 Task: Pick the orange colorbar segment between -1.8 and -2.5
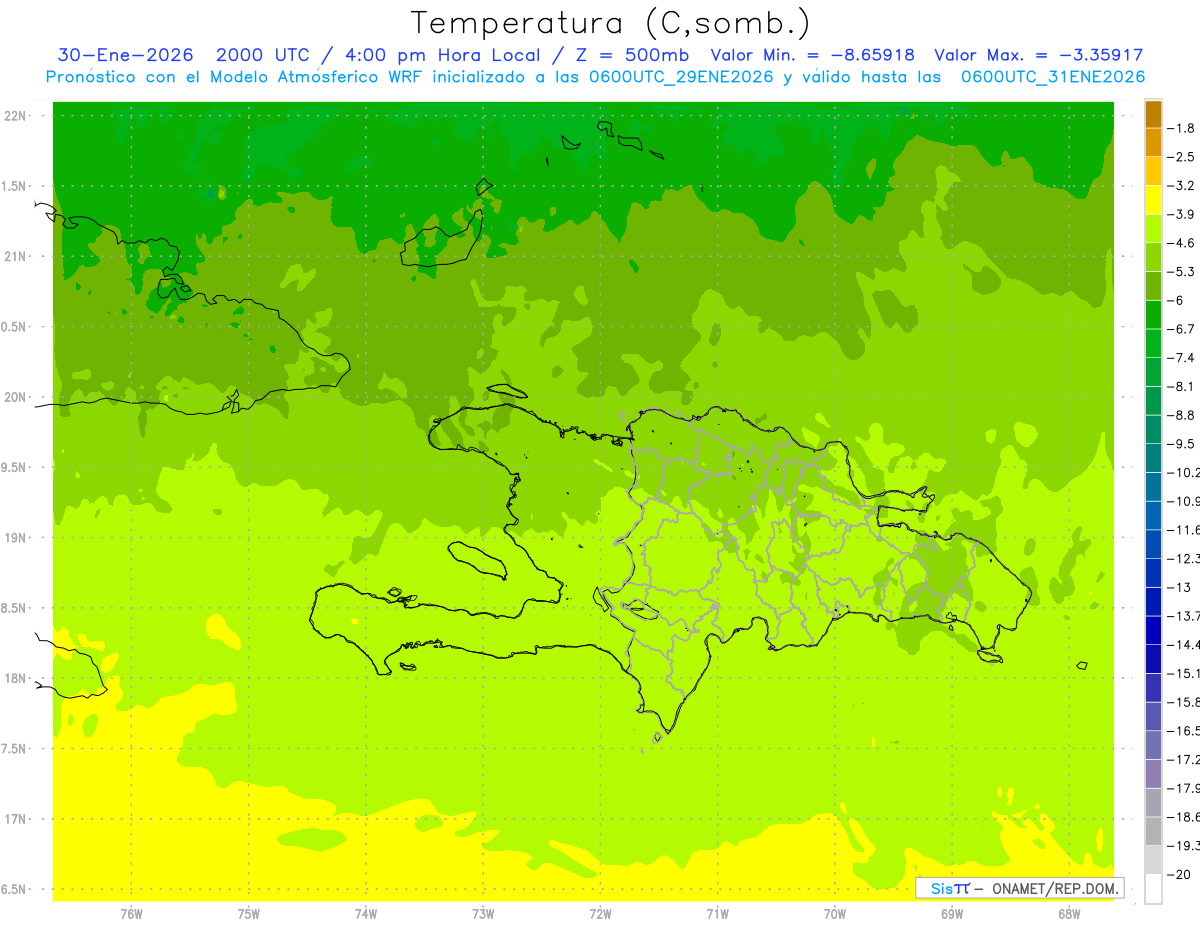[1153, 143]
